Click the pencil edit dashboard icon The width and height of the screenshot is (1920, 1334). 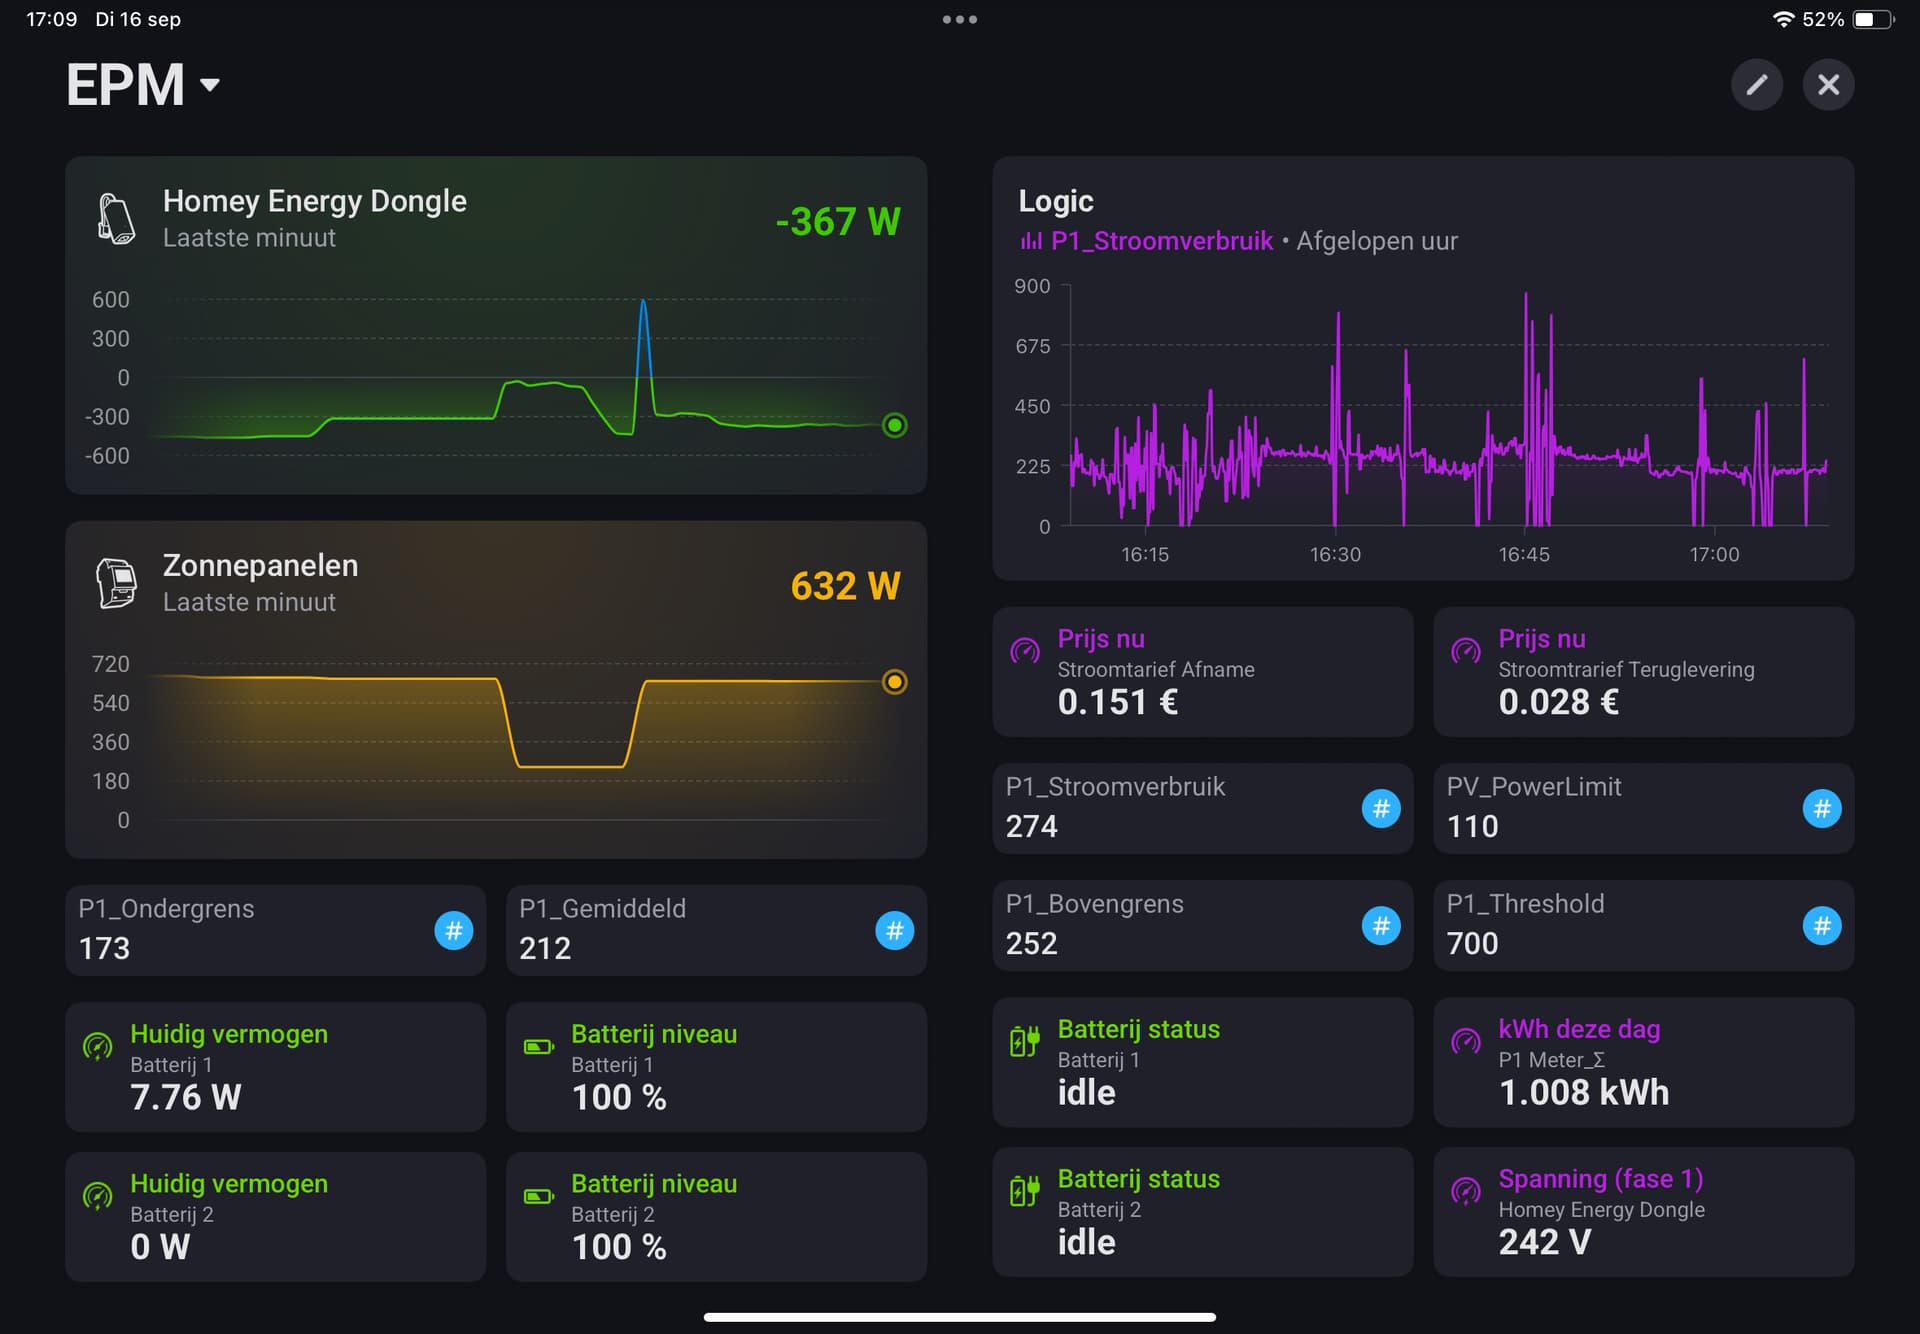point(1756,85)
